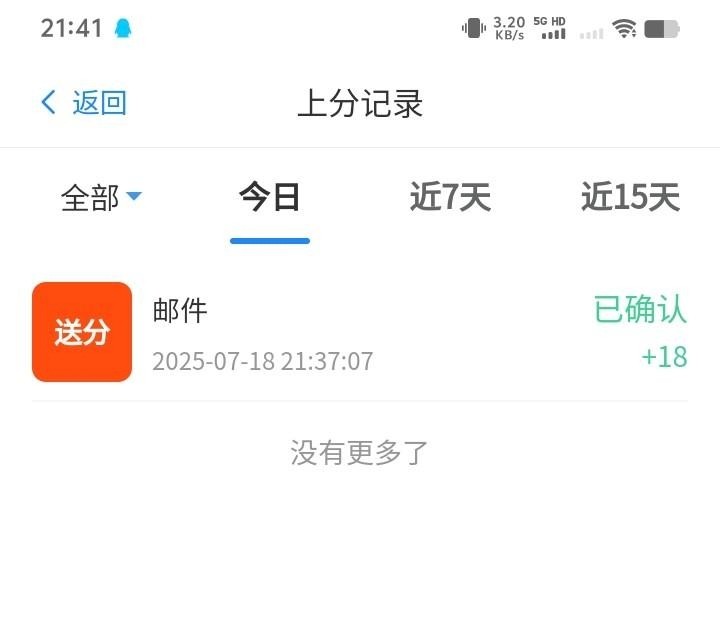This screenshot has height=619, width=720.
Task: Tap the QQ penguin notification icon
Action: [x=123, y=28]
